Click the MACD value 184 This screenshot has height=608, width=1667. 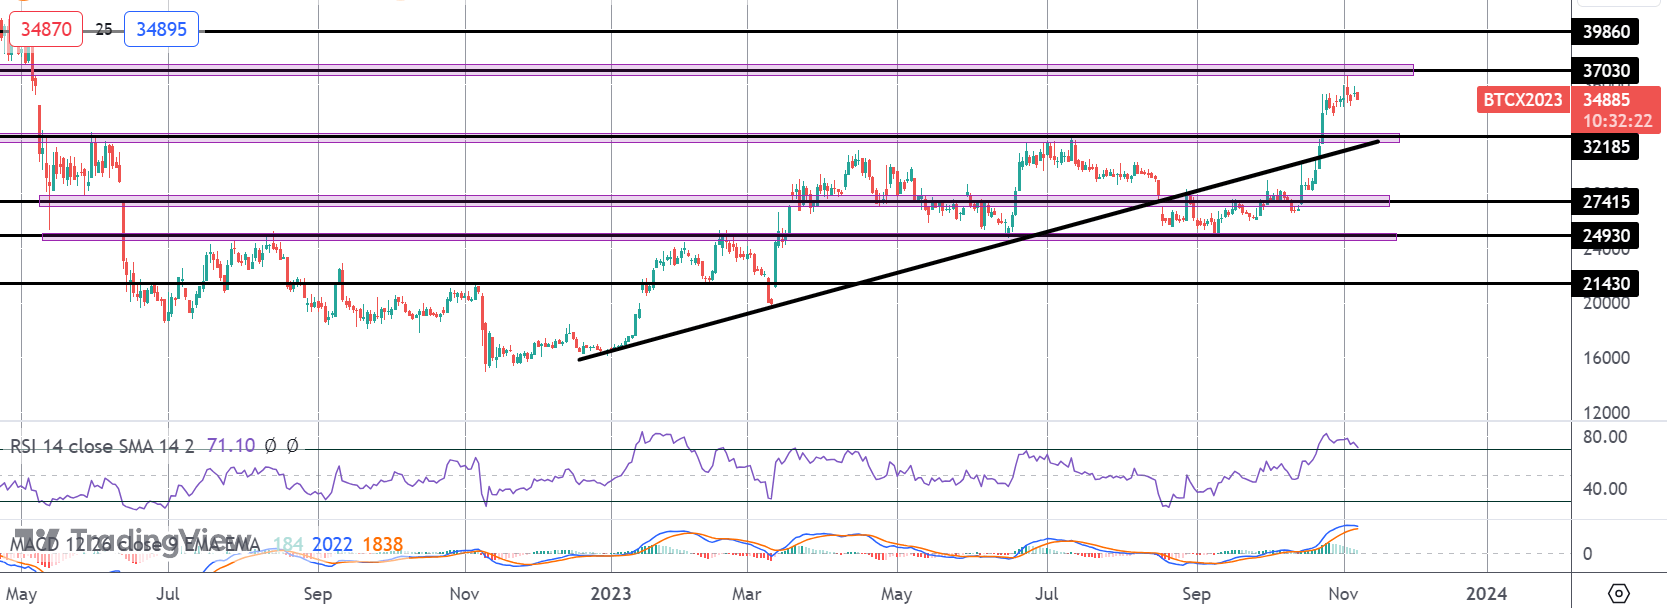(x=288, y=545)
